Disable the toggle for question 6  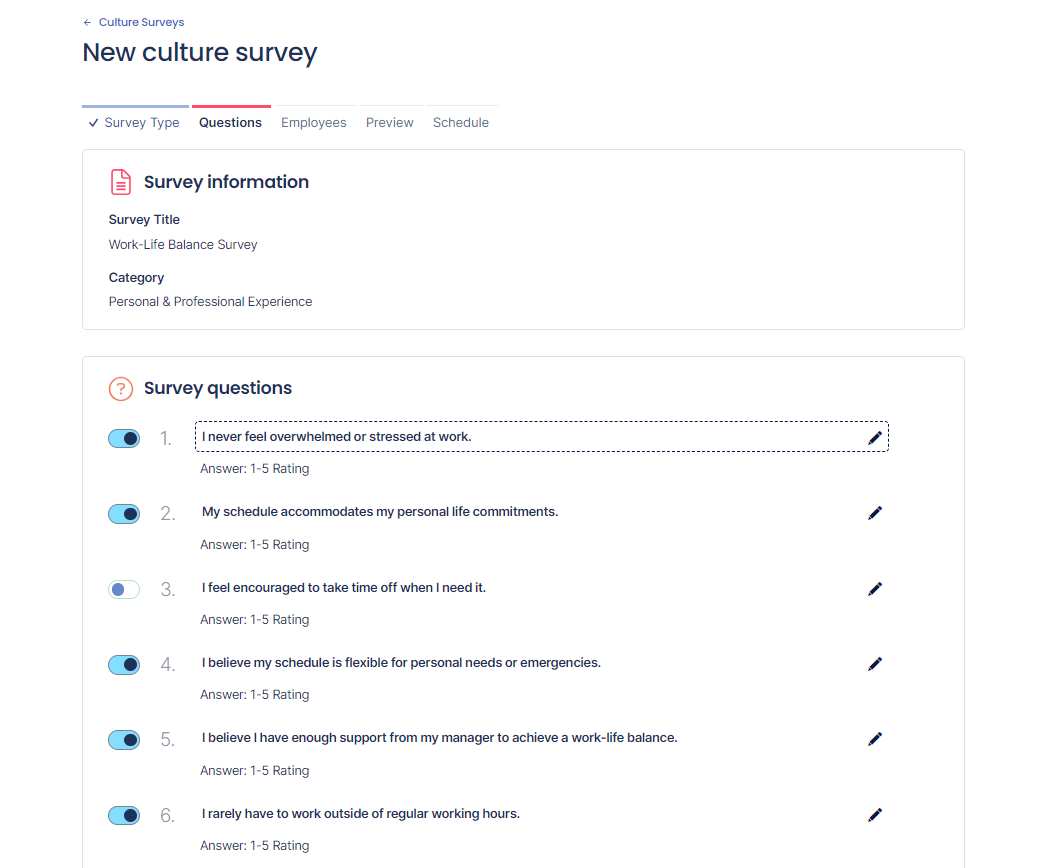coord(124,816)
